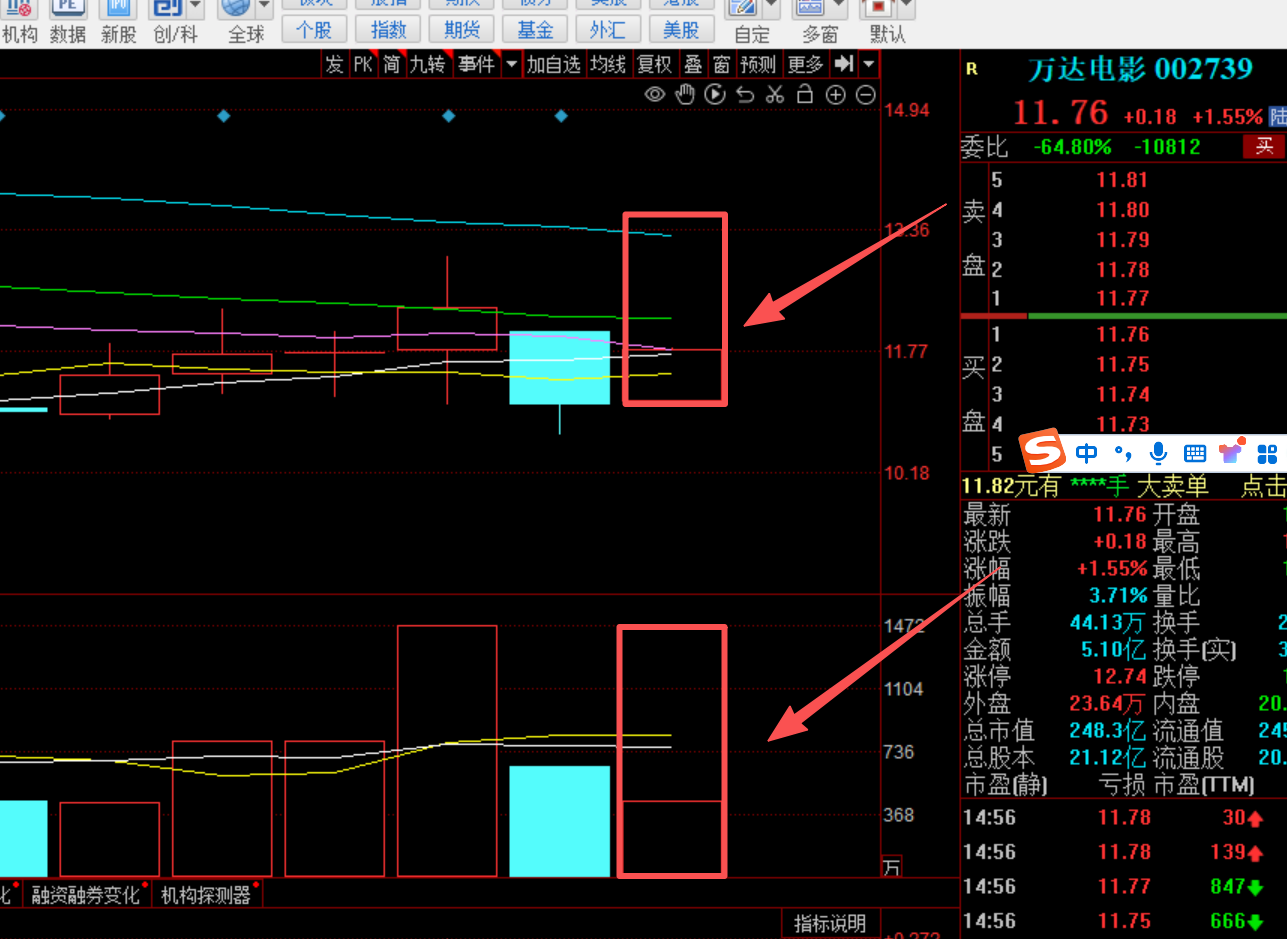Click the 大卖单 ticker text
The height and width of the screenshot is (939, 1287).
[x=1172, y=486]
